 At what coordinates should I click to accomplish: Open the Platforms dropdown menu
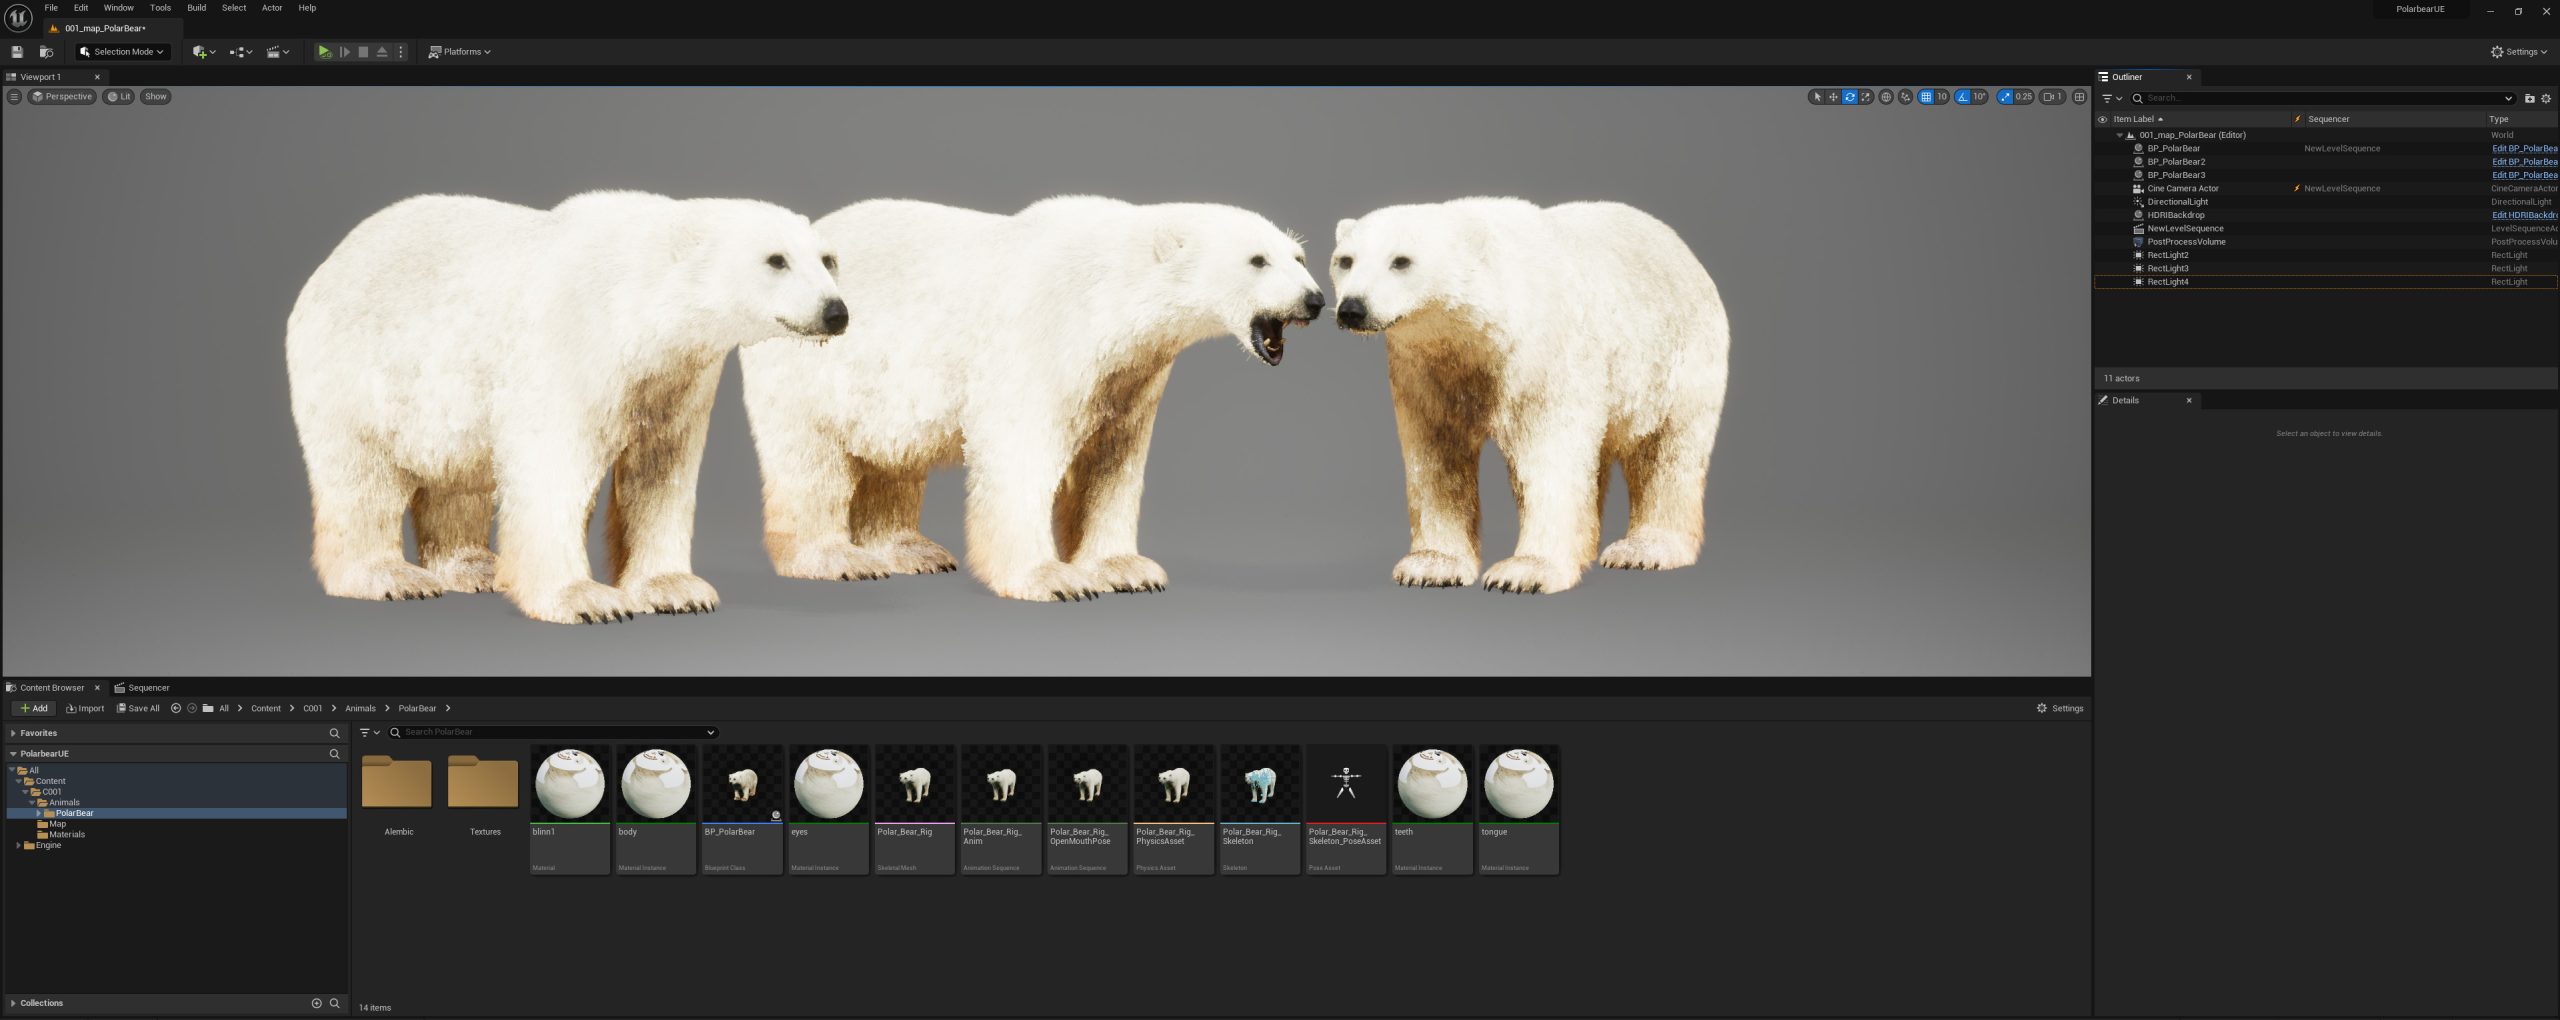460,52
